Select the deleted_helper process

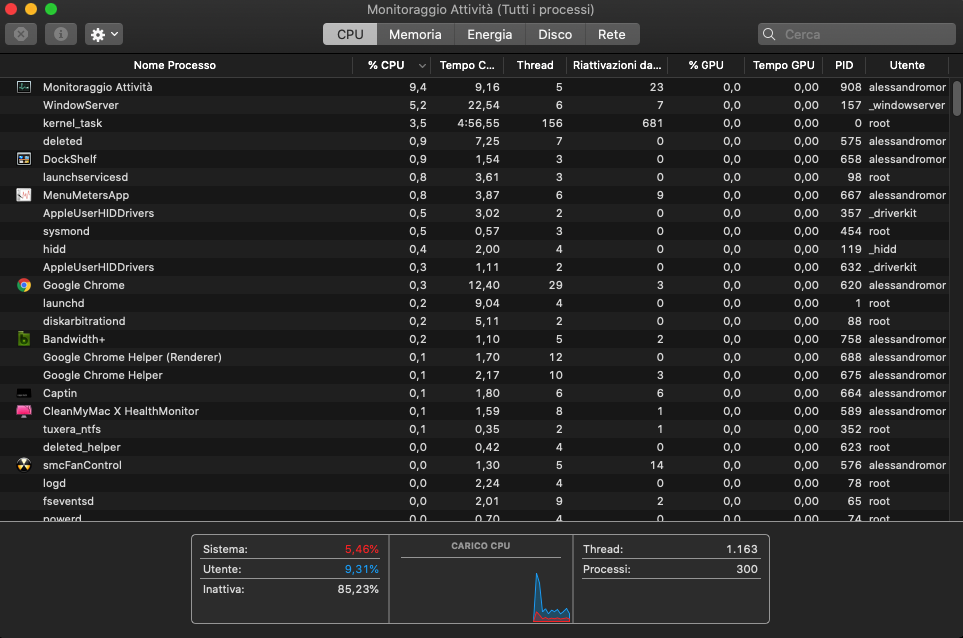[475, 447]
